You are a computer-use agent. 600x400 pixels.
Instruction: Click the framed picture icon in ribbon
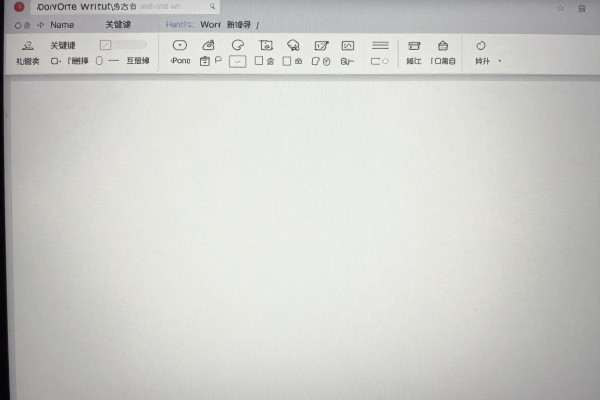266,46
